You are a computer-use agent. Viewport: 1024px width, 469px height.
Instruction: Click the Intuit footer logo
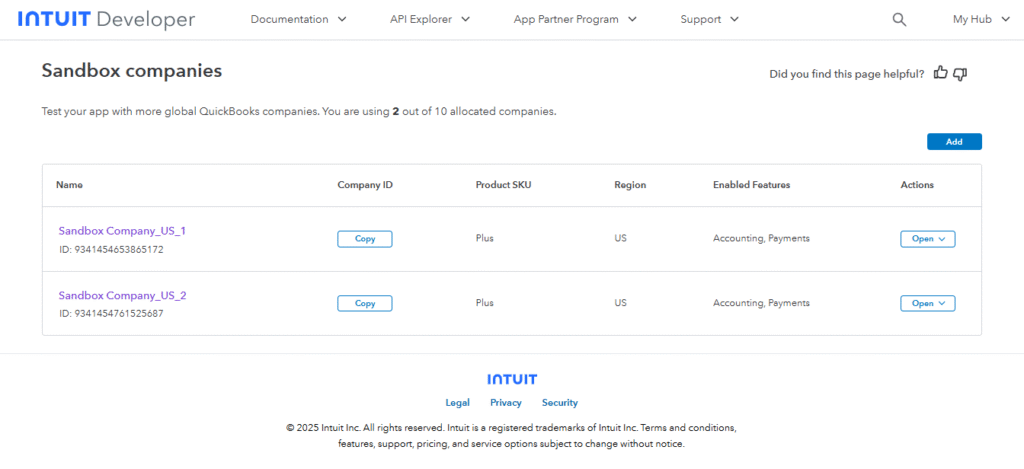[512, 379]
